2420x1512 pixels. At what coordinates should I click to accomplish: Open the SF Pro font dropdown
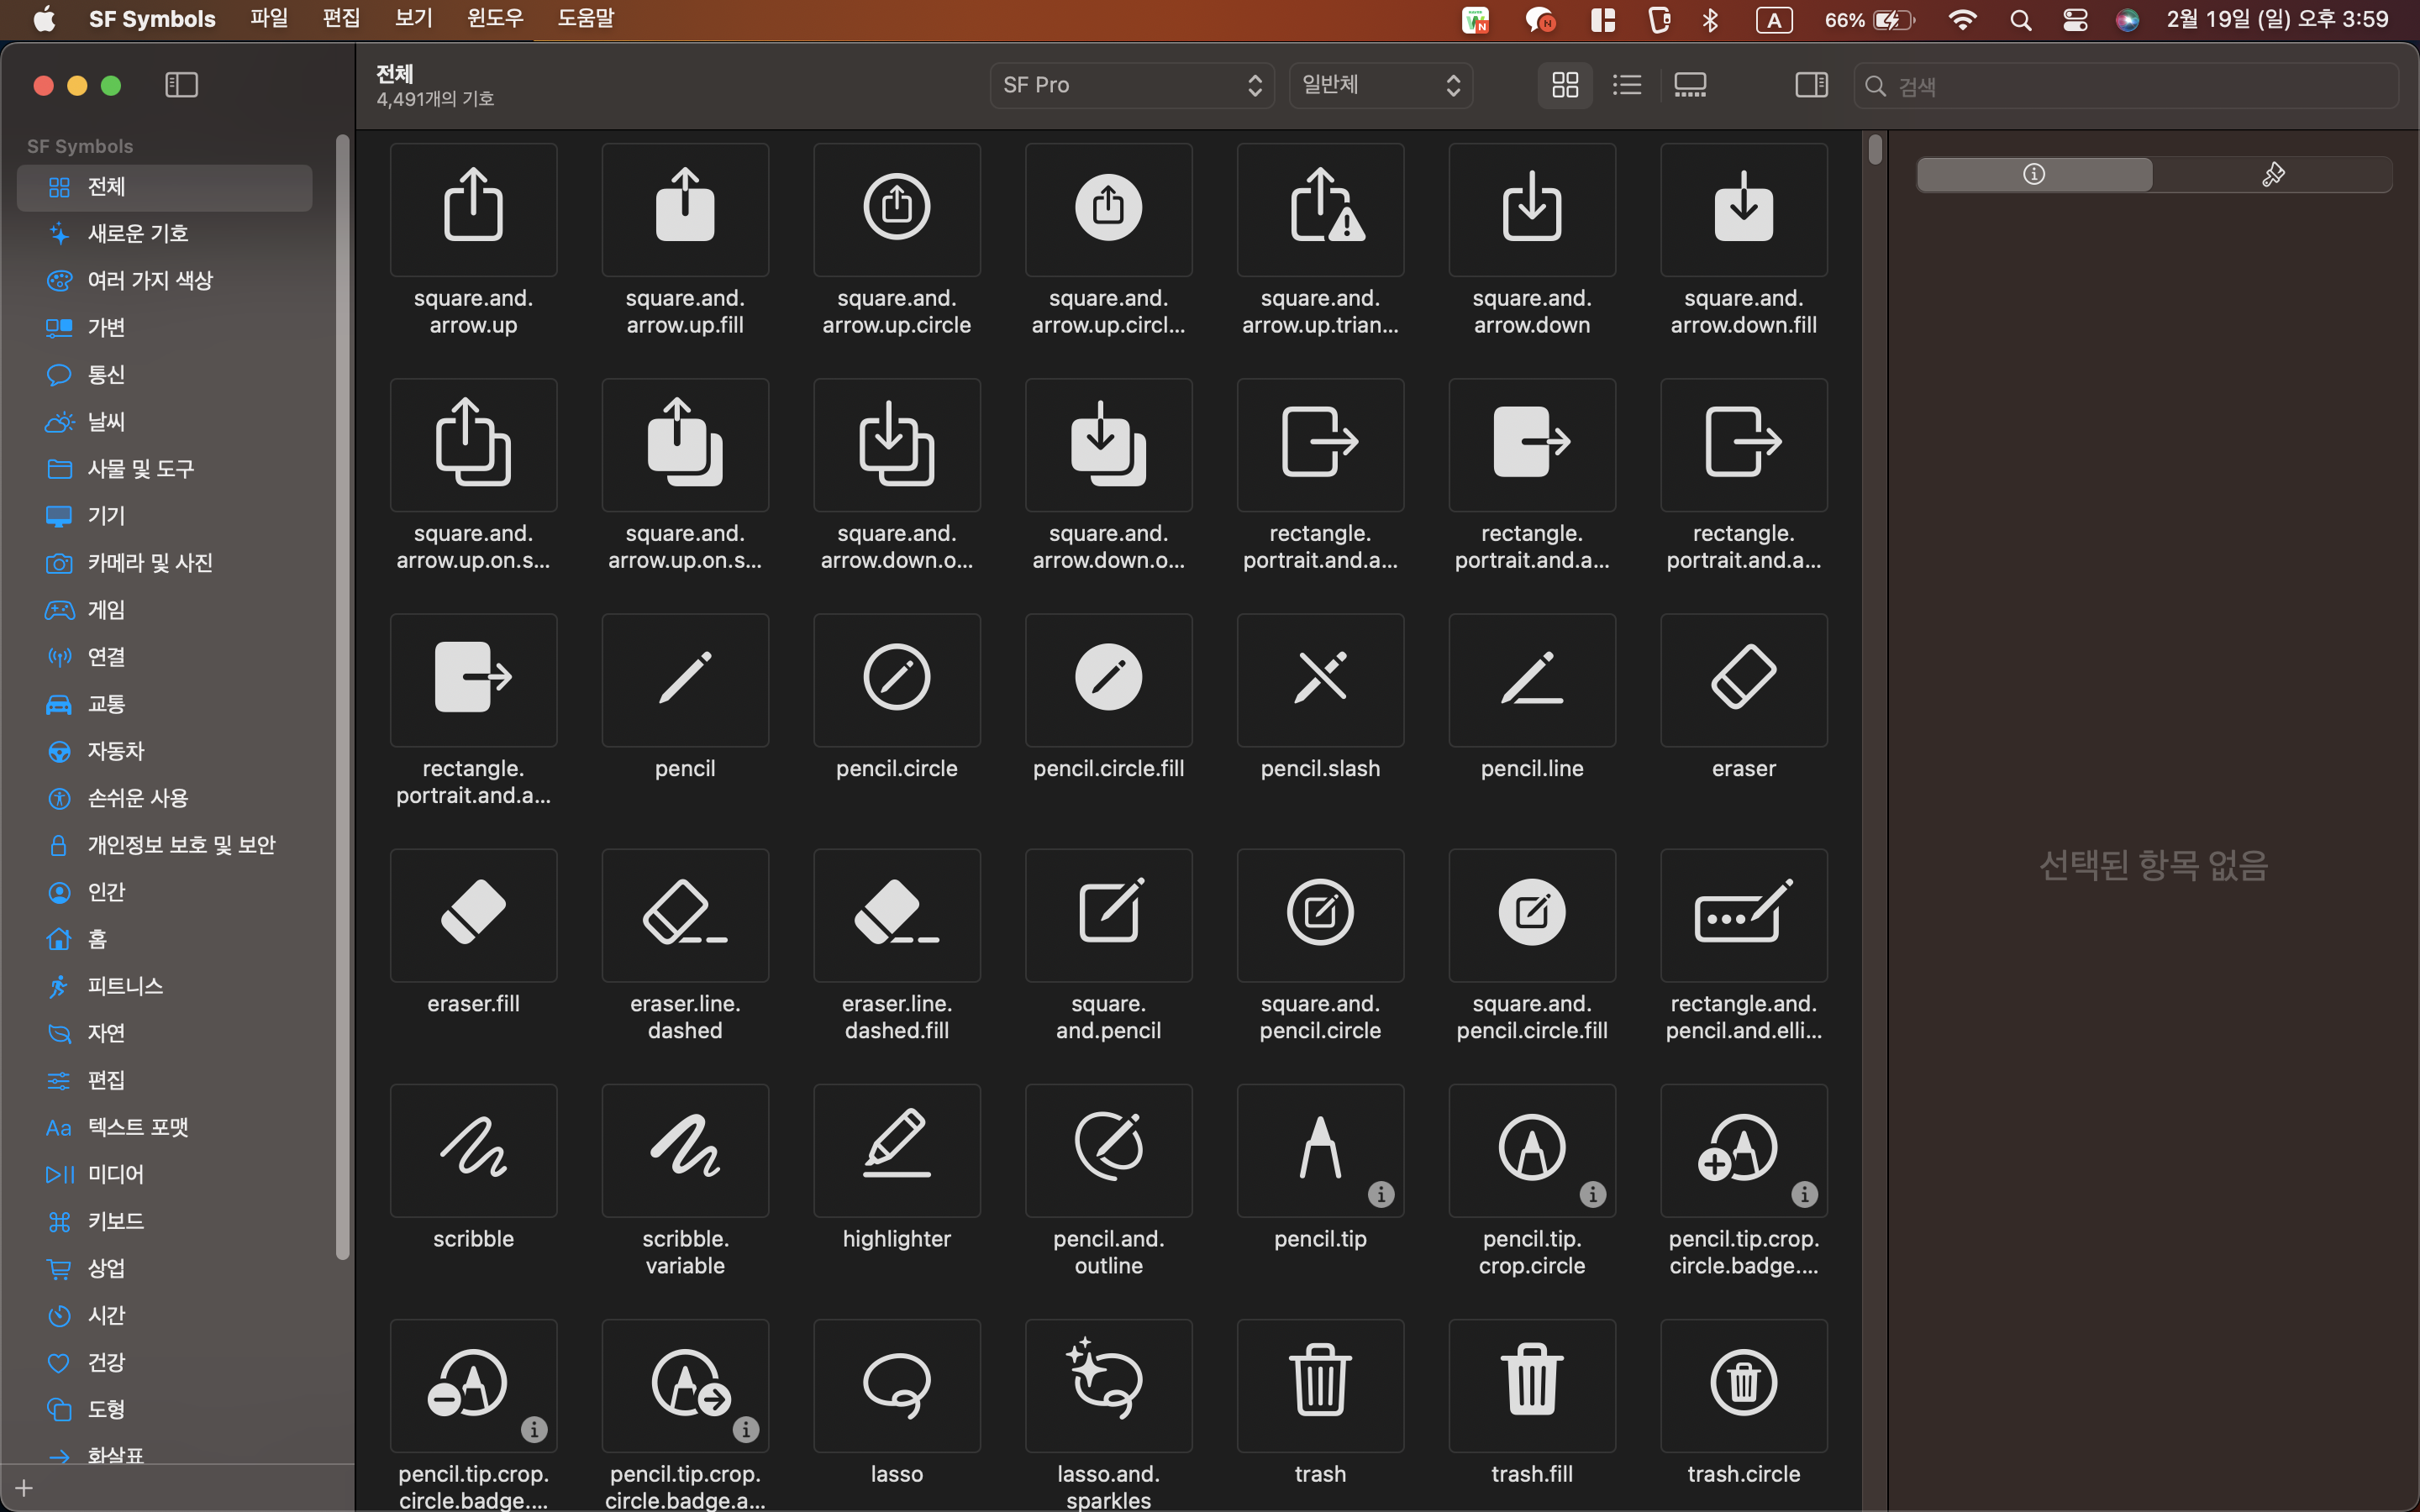pos(1131,85)
